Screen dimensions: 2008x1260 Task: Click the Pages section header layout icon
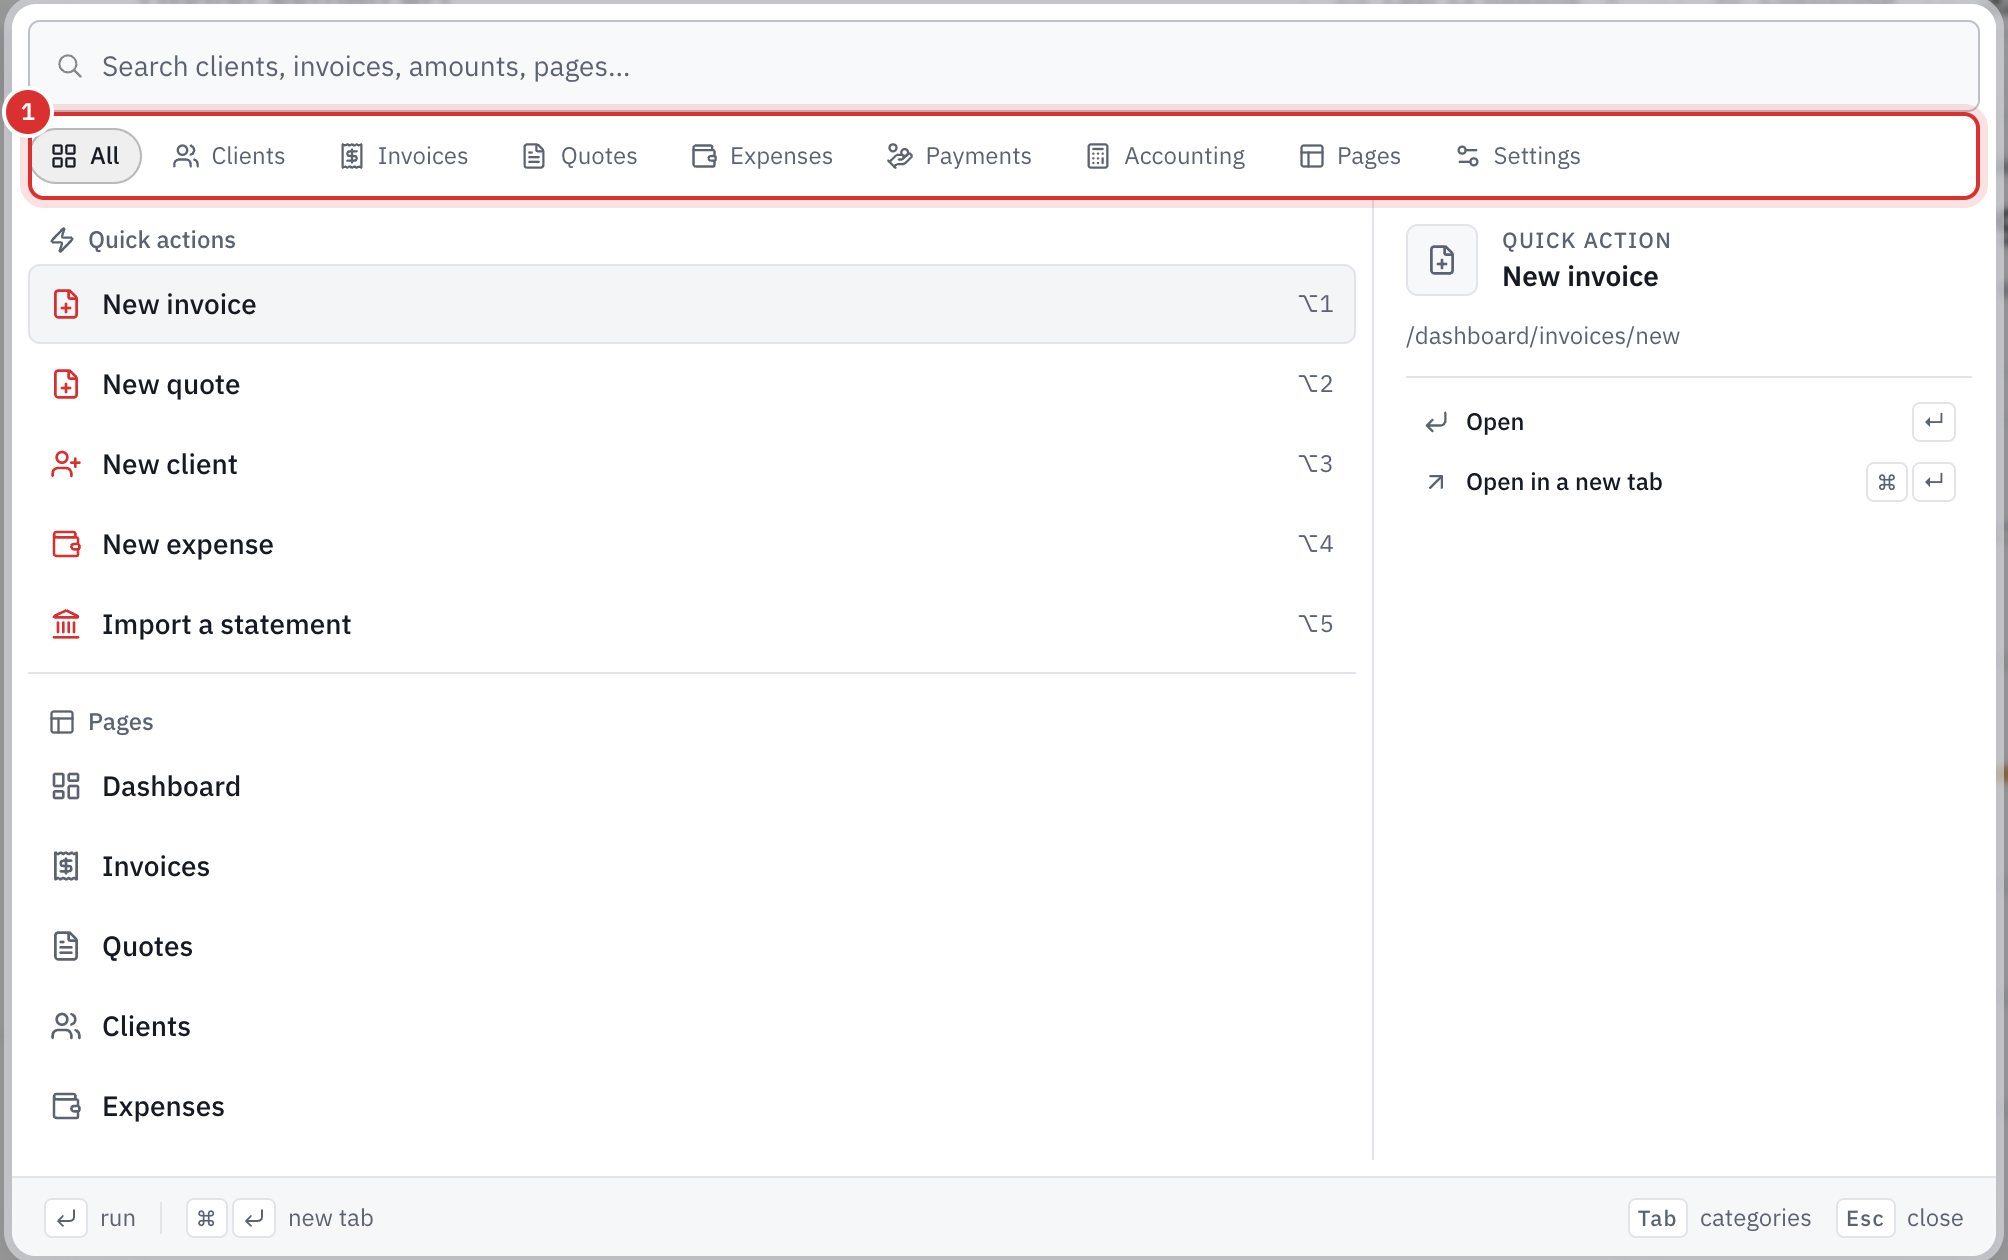pos(62,722)
